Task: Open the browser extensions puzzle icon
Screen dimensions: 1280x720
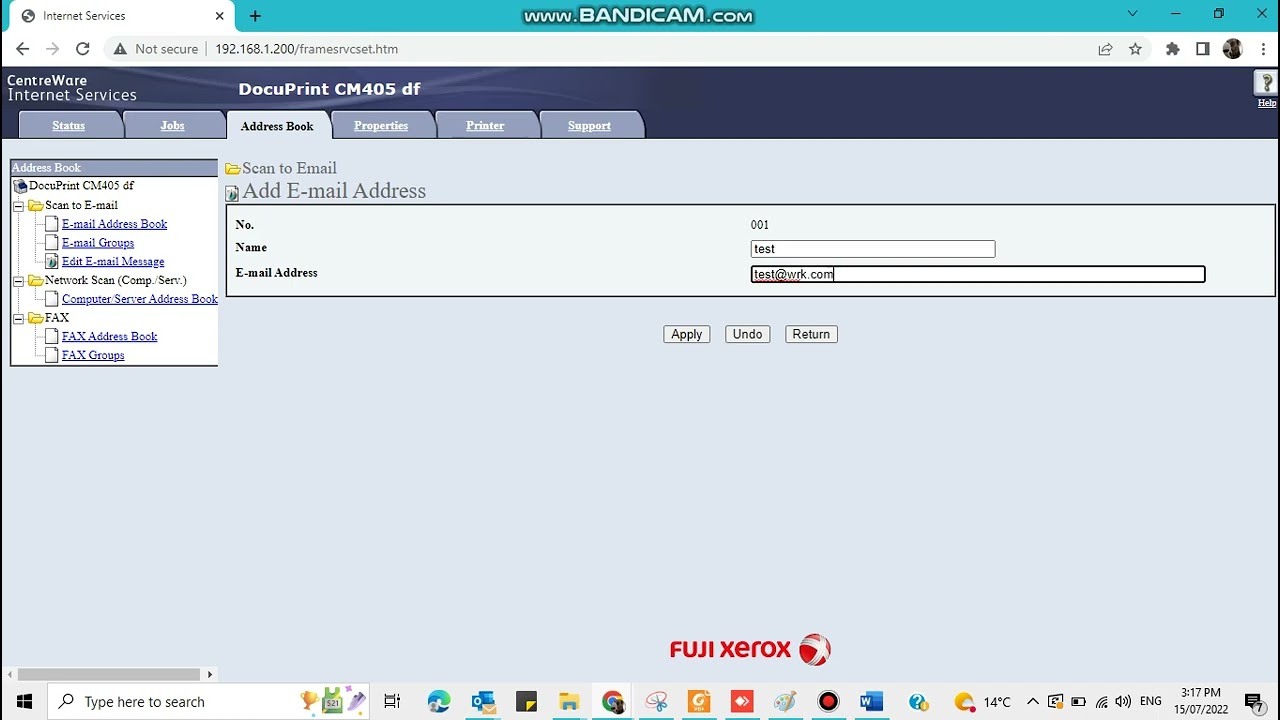Action: pyautogui.click(x=1173, y=49)
